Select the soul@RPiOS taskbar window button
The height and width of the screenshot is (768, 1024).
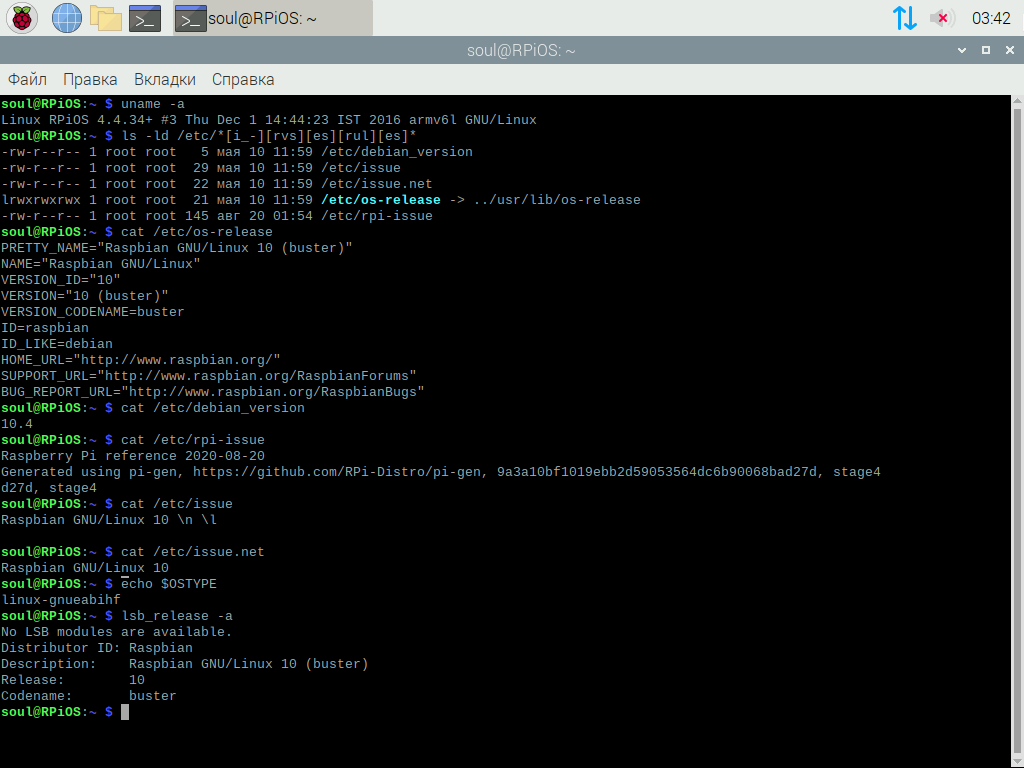coord(273,18)
